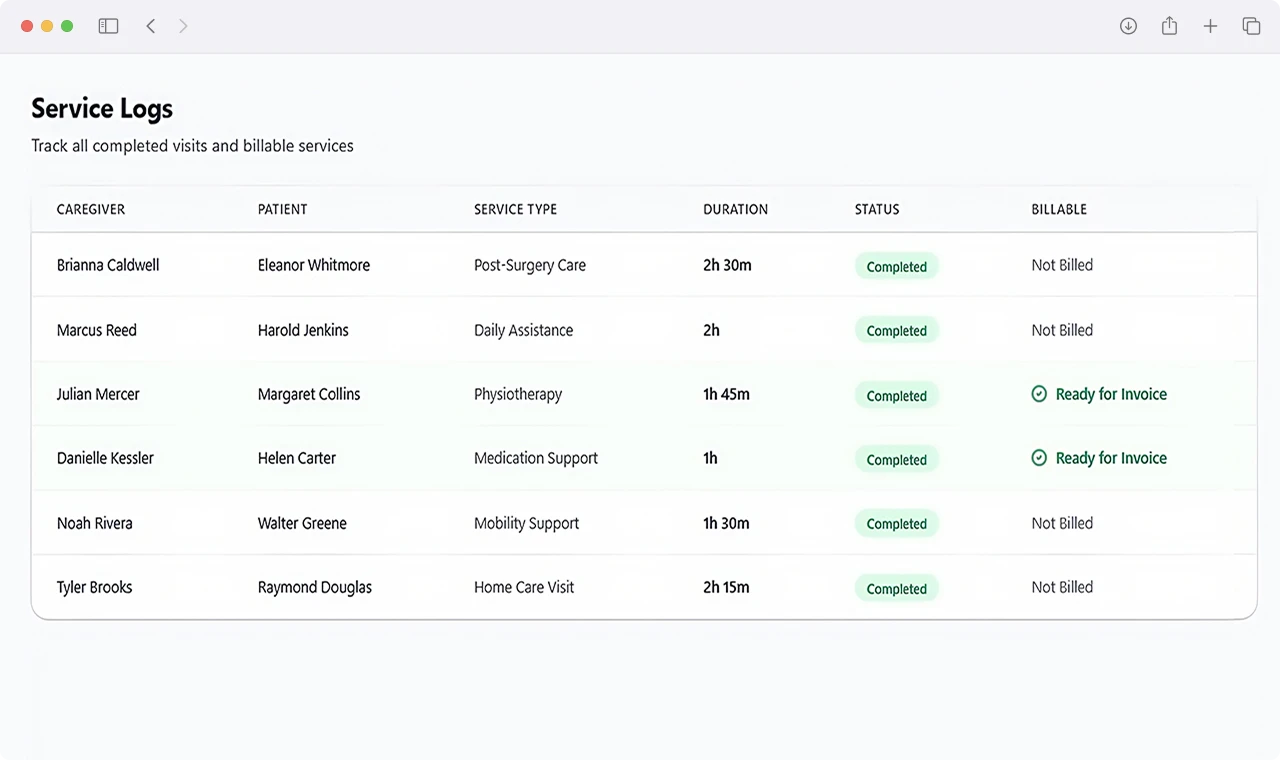Click Daily Assistance service type
This screenshot has height=760, width=1280.
(x=524, y=330)
